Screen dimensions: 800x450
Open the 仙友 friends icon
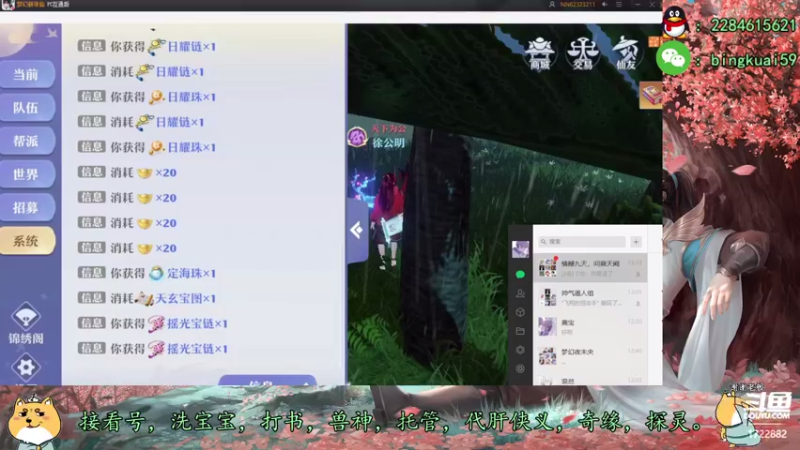(626, 53)
